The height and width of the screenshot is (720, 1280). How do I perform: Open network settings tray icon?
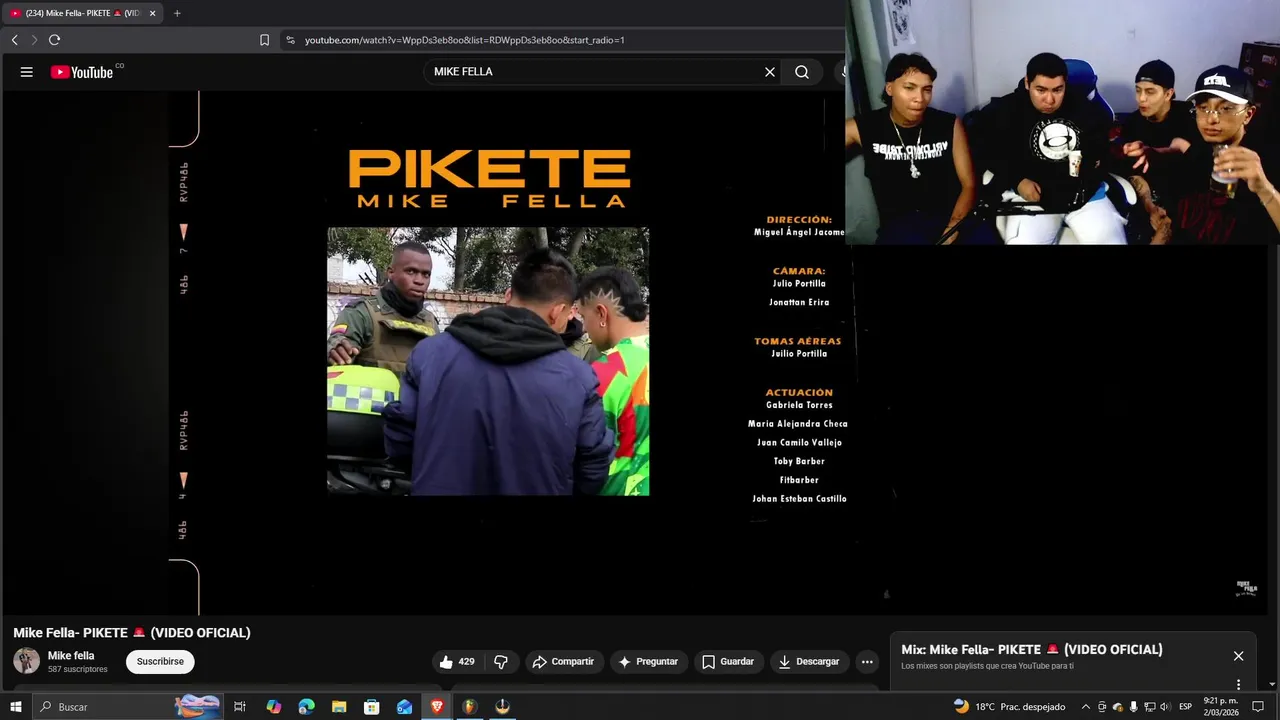1150,707
